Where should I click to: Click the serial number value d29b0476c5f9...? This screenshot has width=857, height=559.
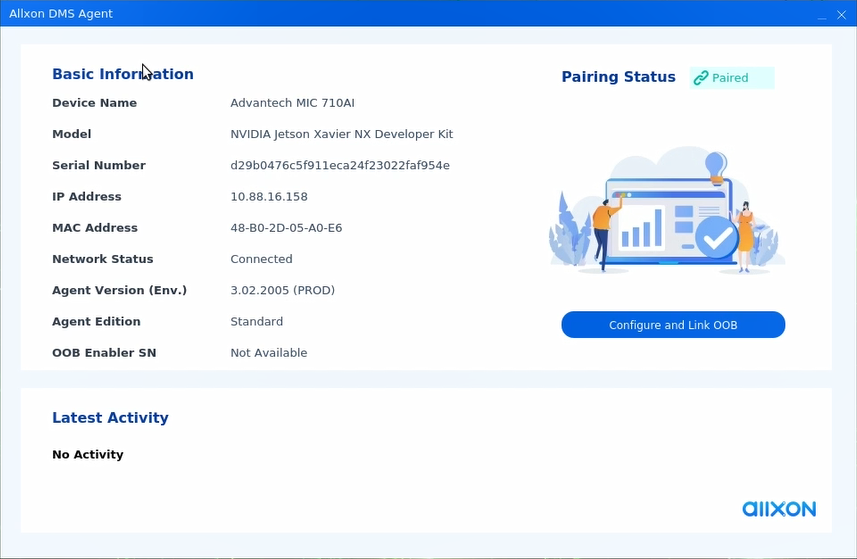340,165
